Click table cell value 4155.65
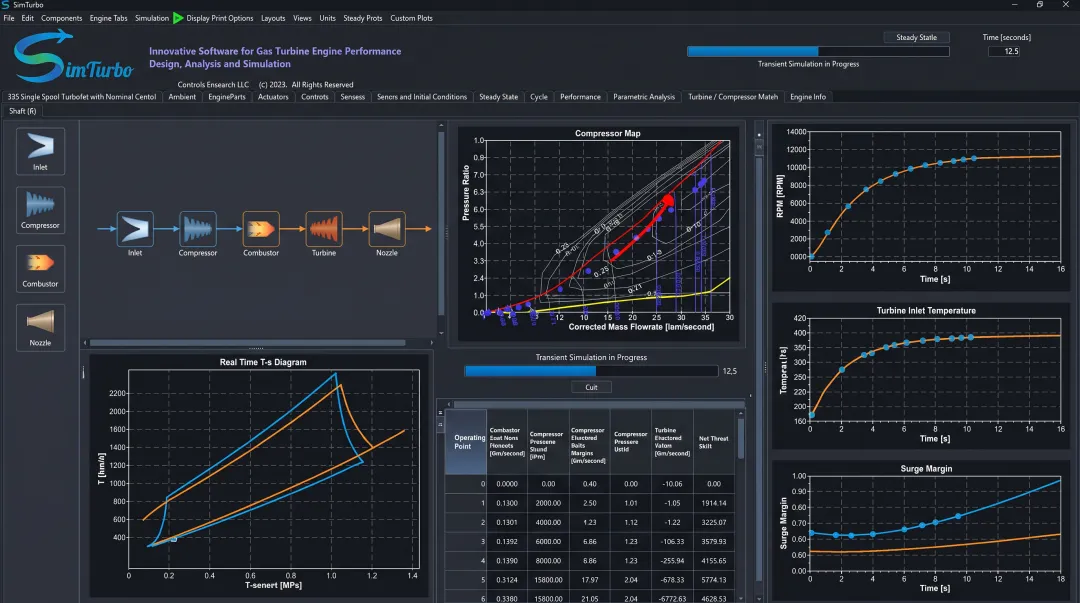This screenshot has height=603, width=1080. (713, 561)
